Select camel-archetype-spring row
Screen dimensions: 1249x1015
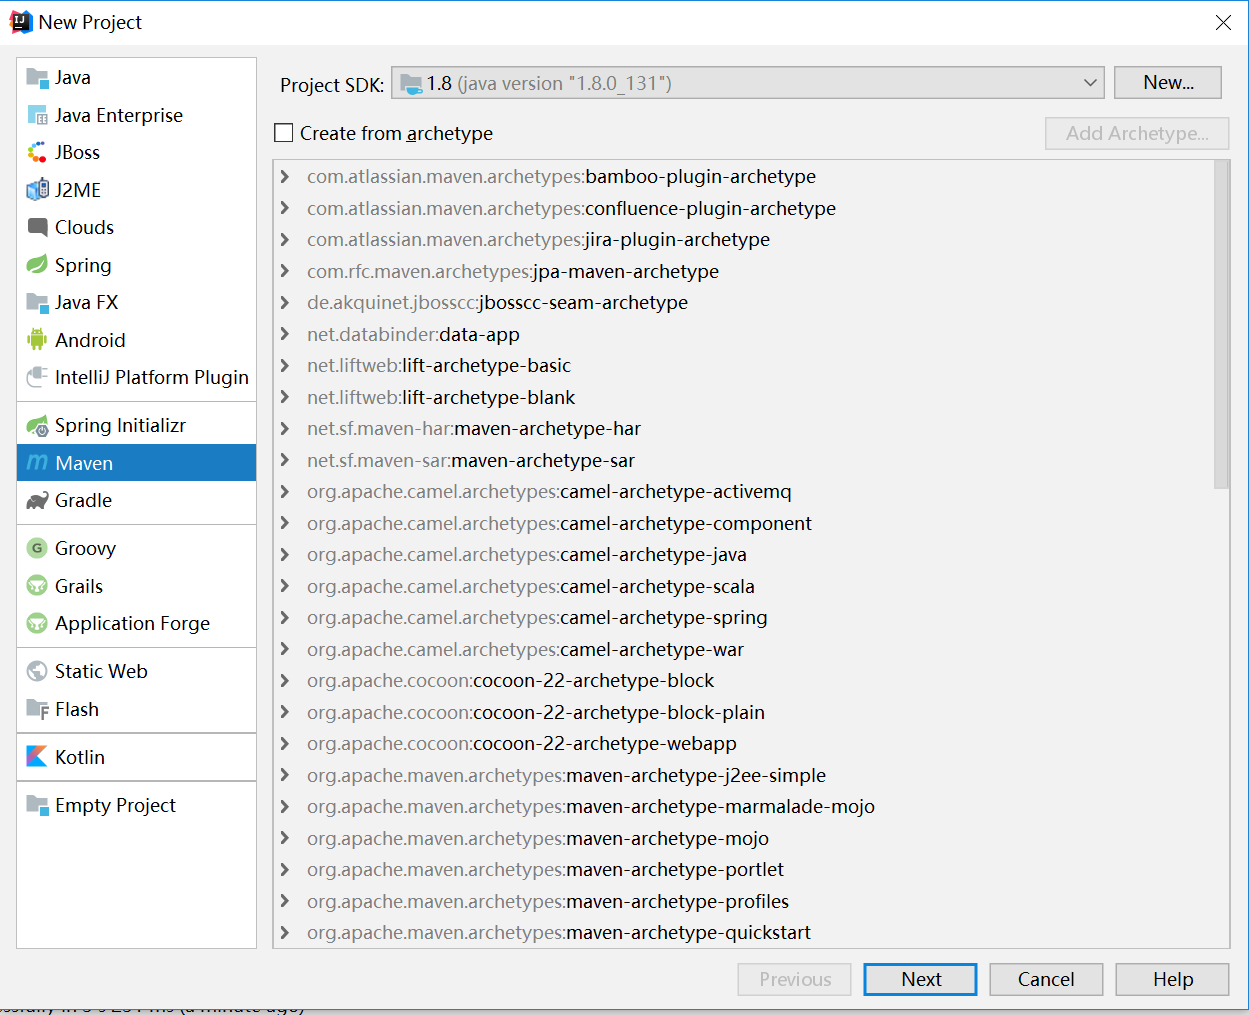(742, 618)
